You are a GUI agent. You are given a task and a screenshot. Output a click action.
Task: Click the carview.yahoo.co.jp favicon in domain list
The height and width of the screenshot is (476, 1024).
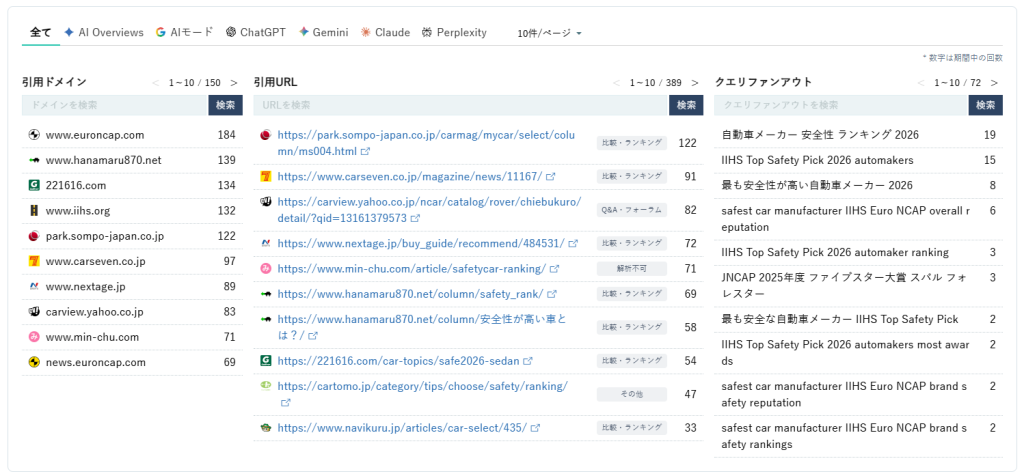35,312
